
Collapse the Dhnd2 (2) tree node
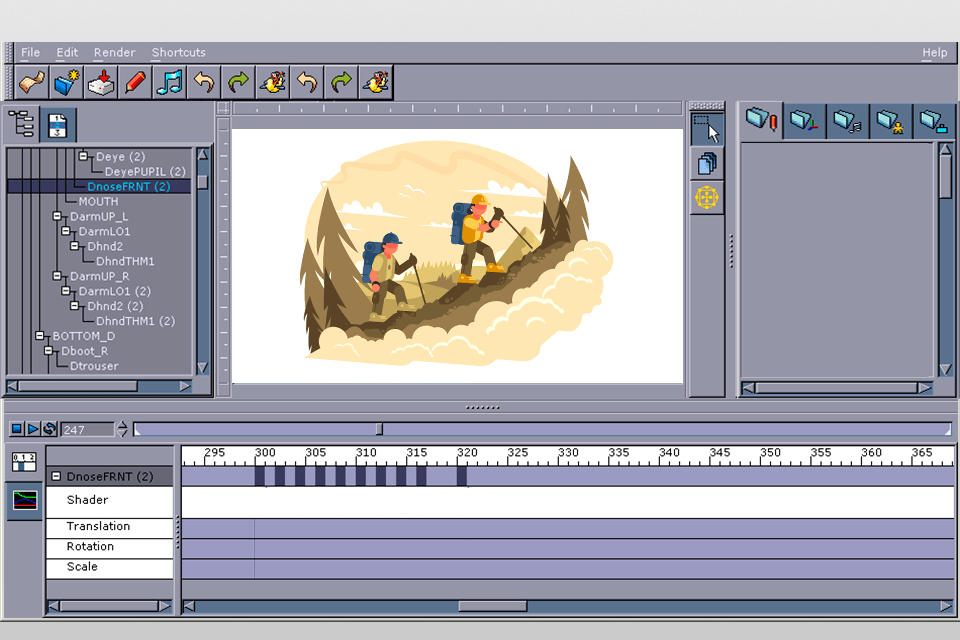tap(75, 306)
